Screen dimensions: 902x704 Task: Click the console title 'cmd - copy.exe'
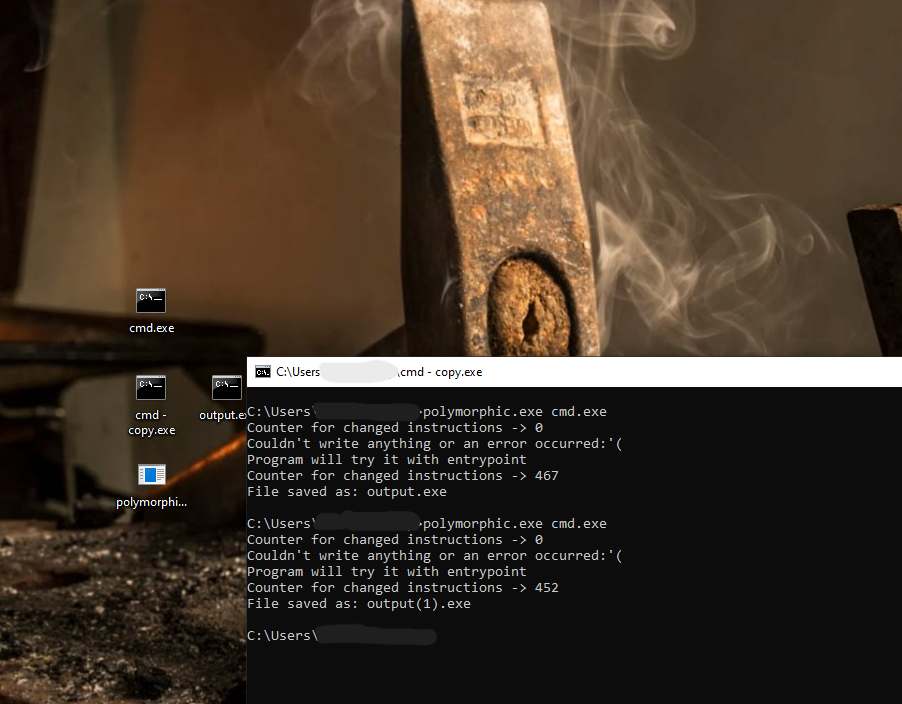click(441, 372)
